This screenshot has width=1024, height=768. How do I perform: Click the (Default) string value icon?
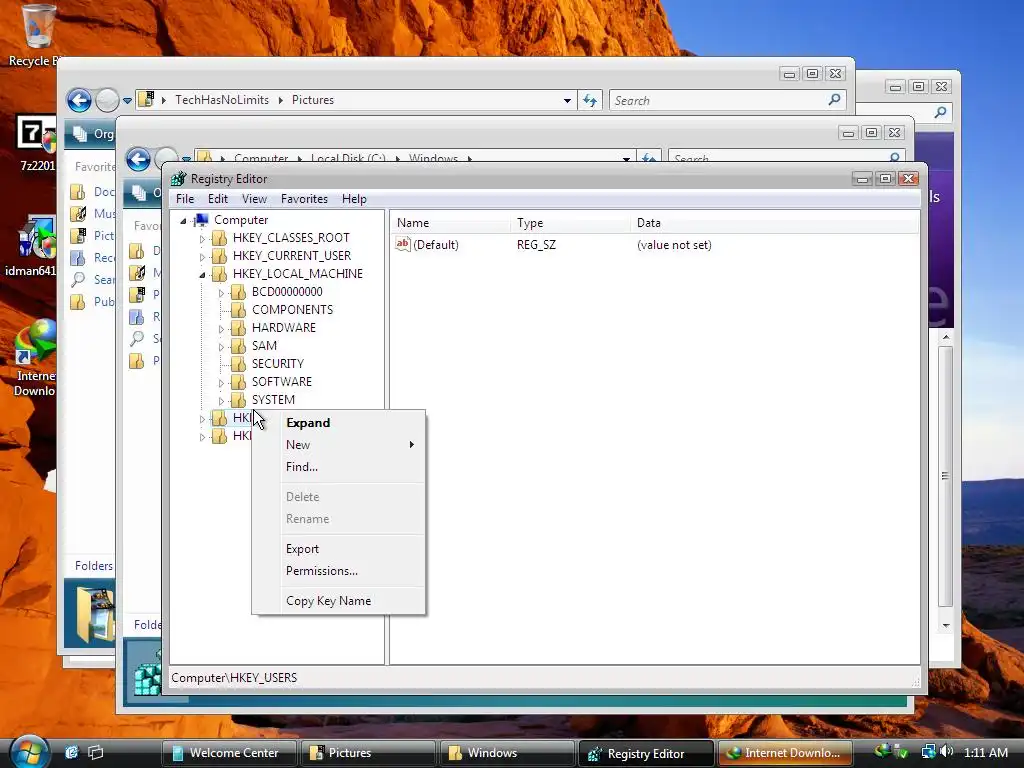[403, 244]
